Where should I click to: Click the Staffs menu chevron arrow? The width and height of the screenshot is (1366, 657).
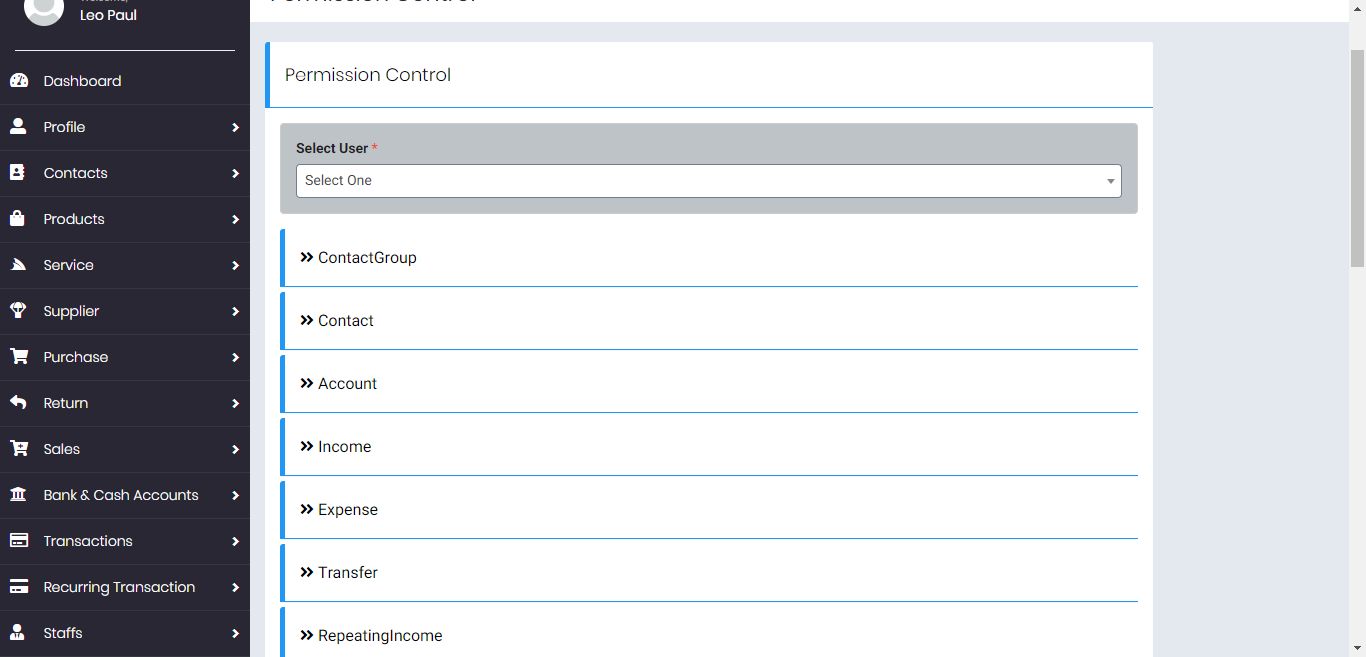(235, 633)
